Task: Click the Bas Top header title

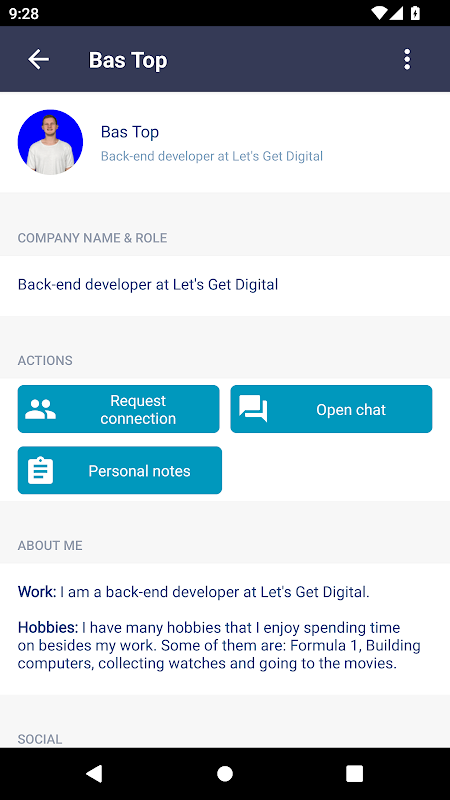Action: (x=128, y=60)
